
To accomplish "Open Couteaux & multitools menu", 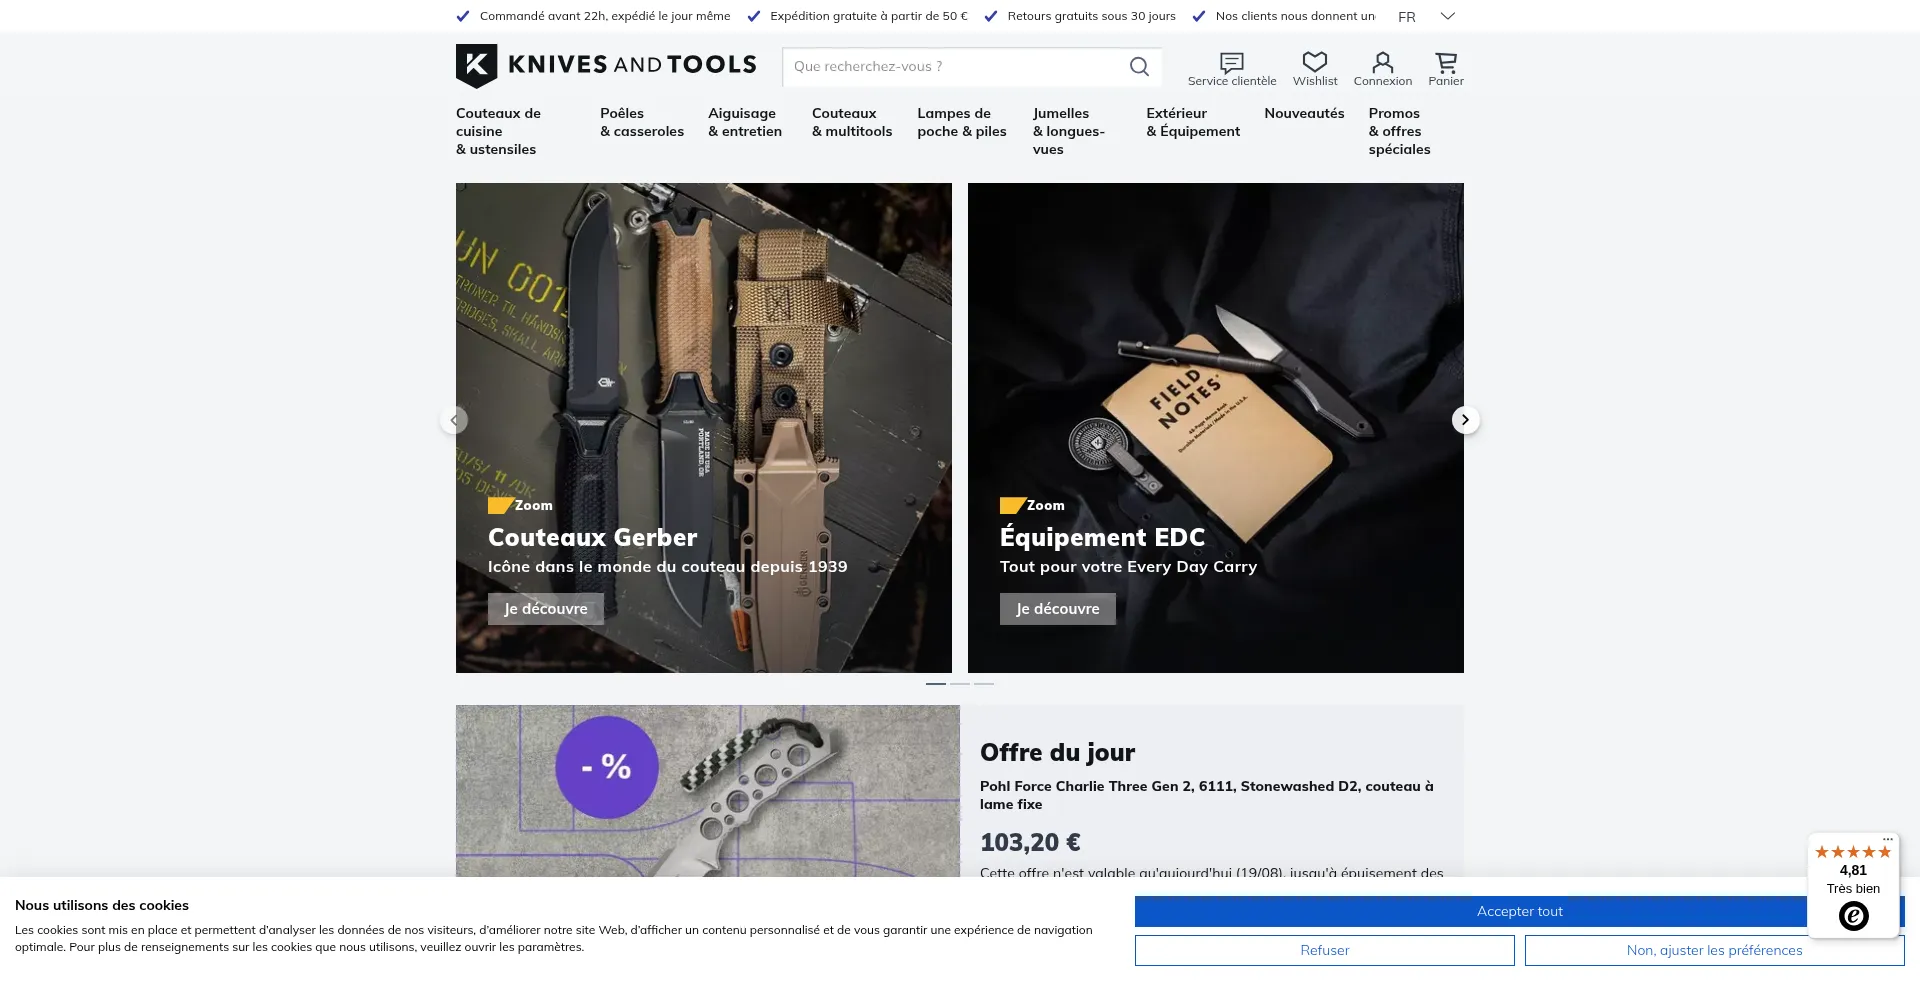I will point(852,122).
